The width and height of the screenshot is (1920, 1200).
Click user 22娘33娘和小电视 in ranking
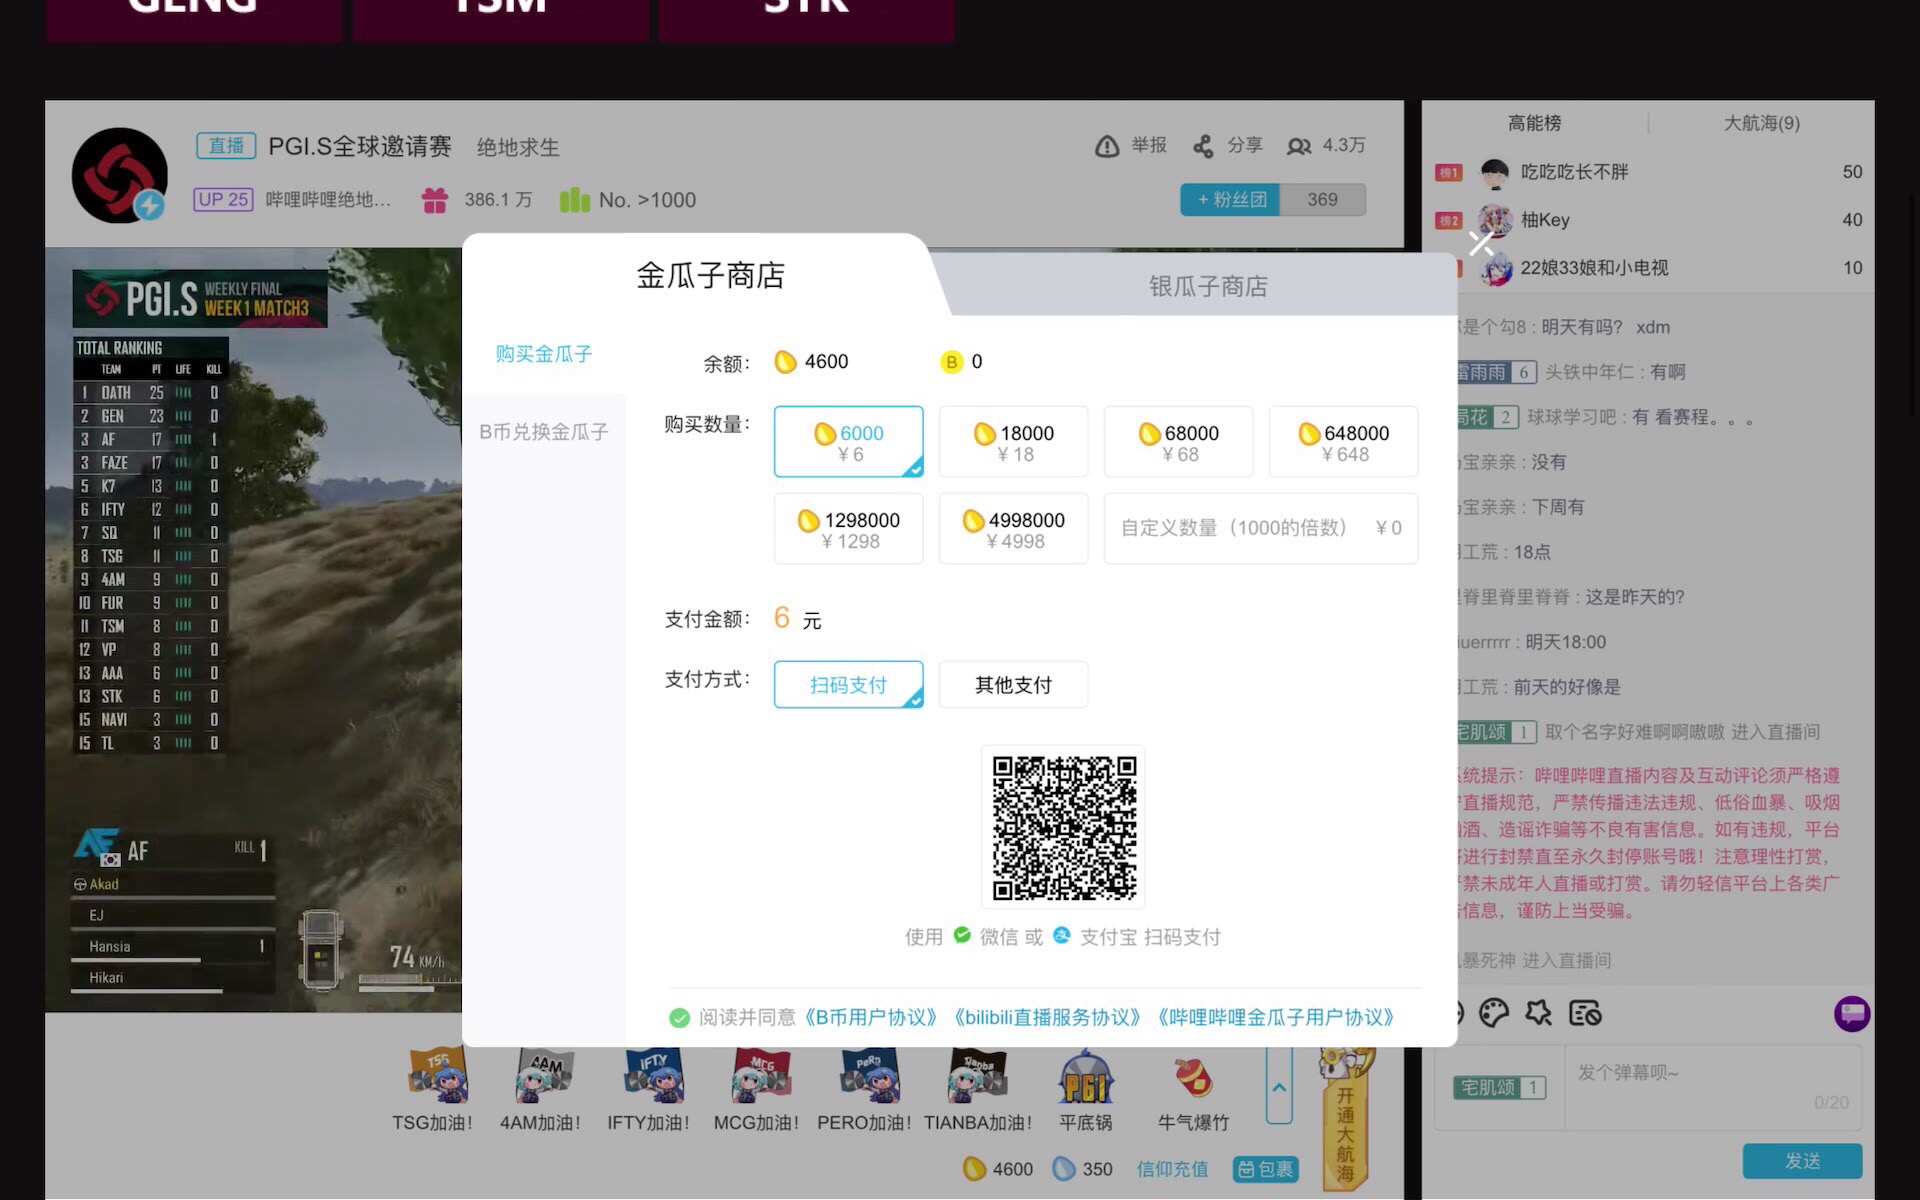(x=1594, y=268)
